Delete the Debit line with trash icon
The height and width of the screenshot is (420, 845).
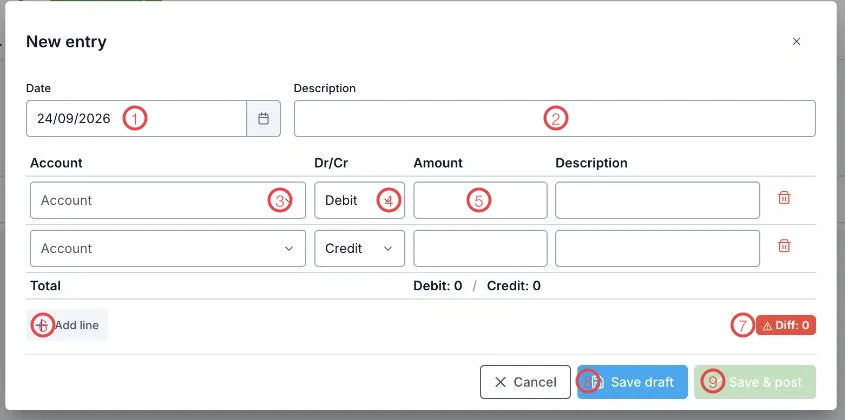[x=784, y=198]
